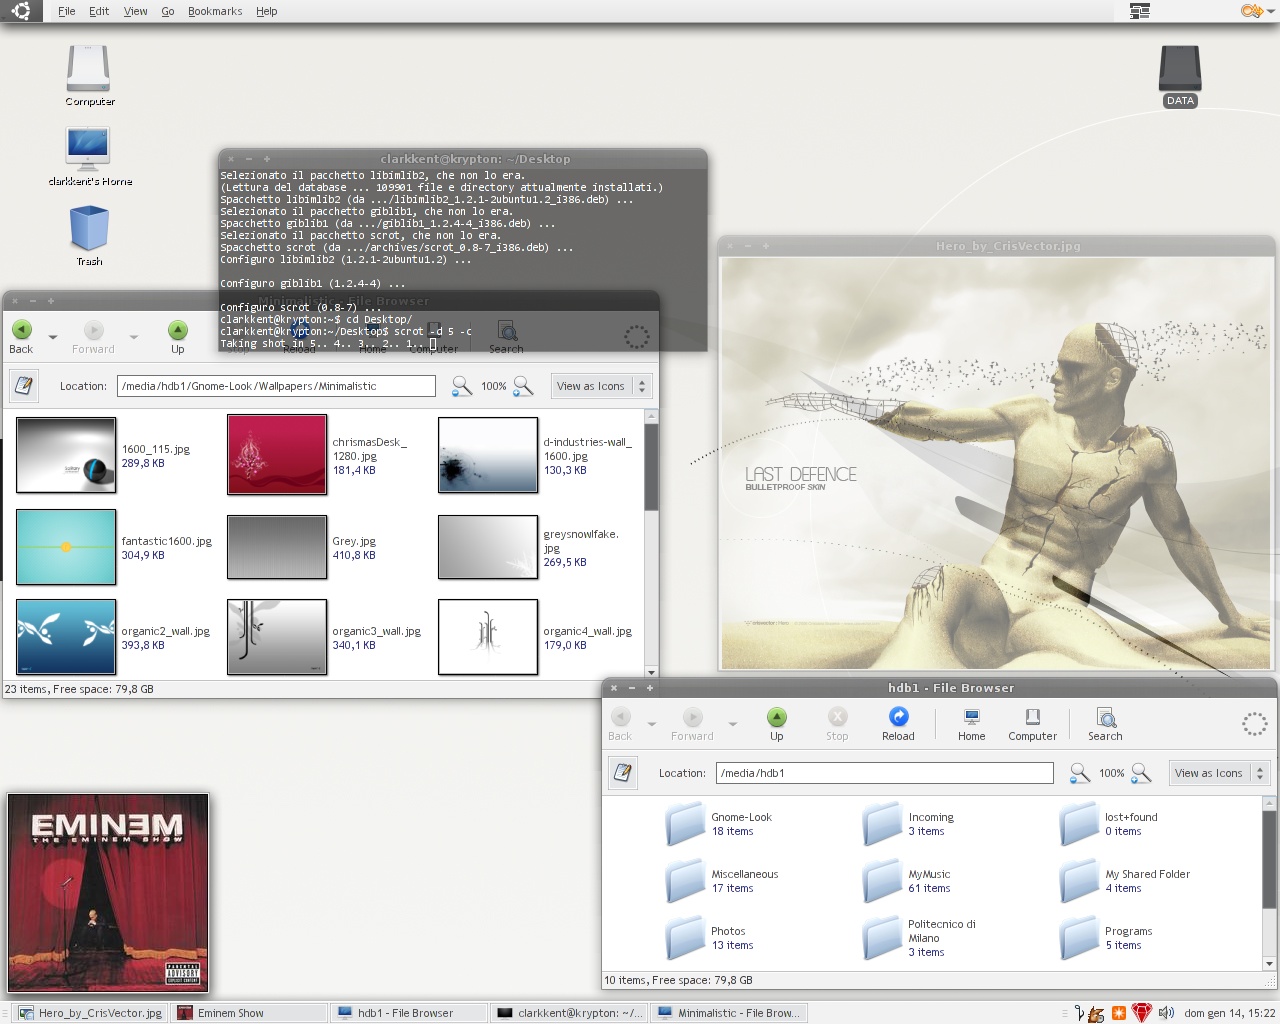Click the volume speaker icon in tray
The width and height of the screenshot is (1280, 1024).
click(1166, 1013)
